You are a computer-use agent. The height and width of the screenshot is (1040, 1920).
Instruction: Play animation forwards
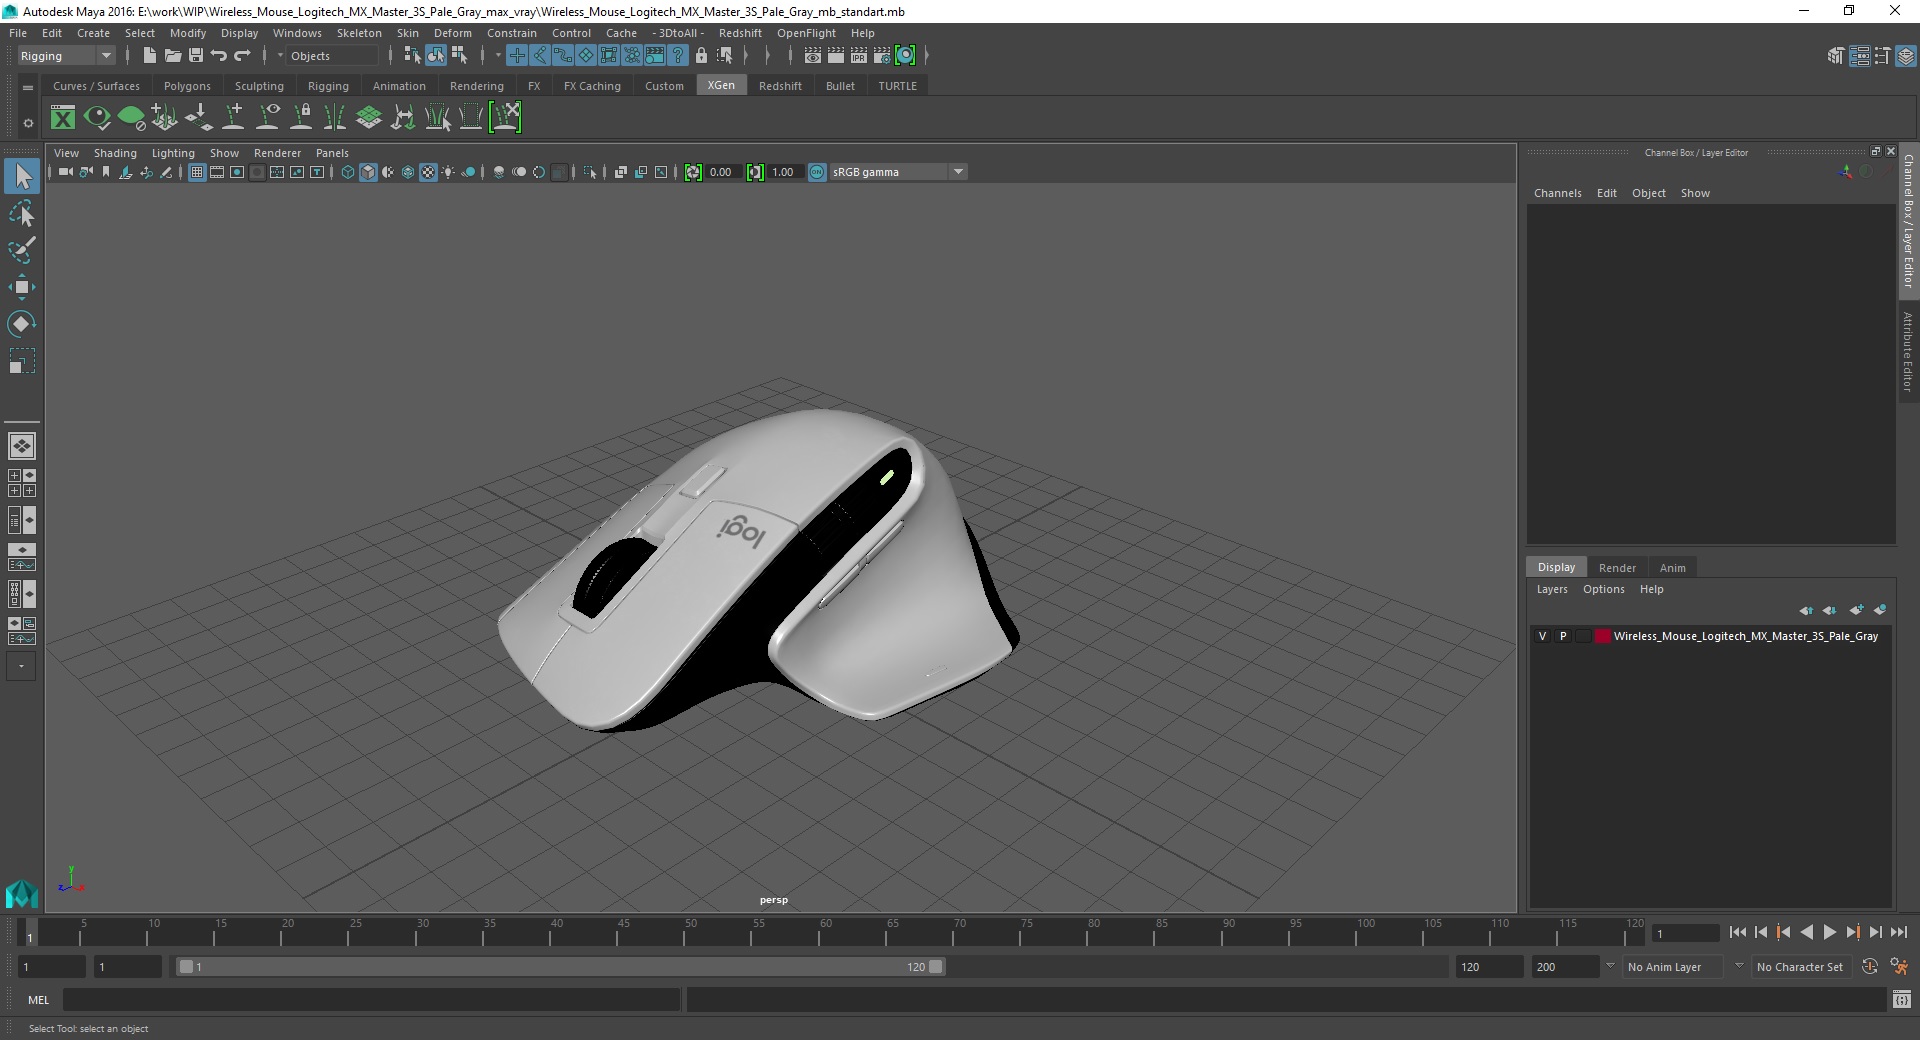coord(1829,932)
